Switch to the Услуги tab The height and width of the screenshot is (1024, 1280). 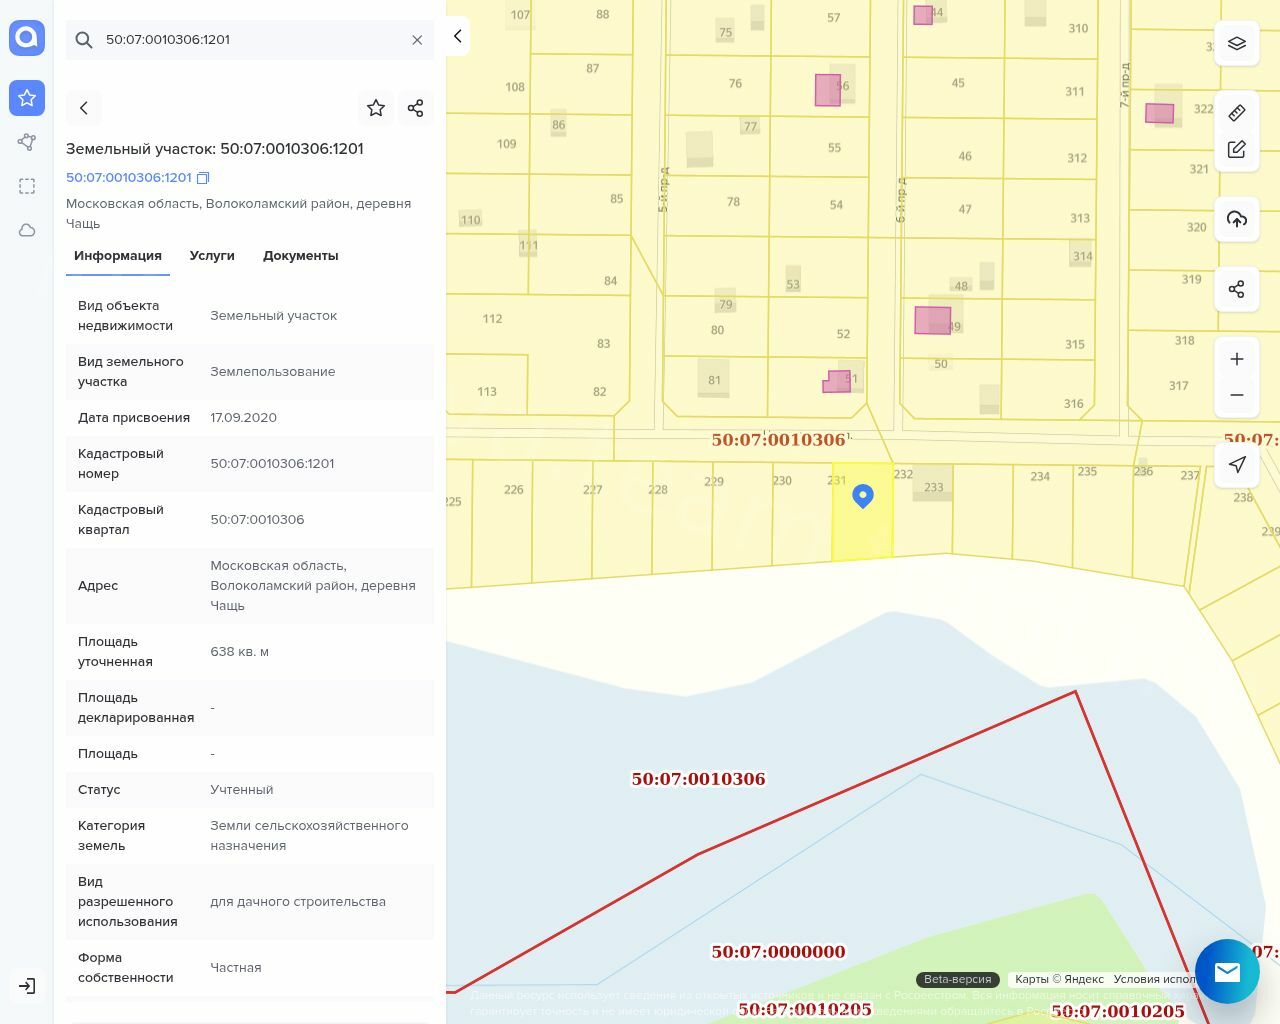click(x=212, y=256)
